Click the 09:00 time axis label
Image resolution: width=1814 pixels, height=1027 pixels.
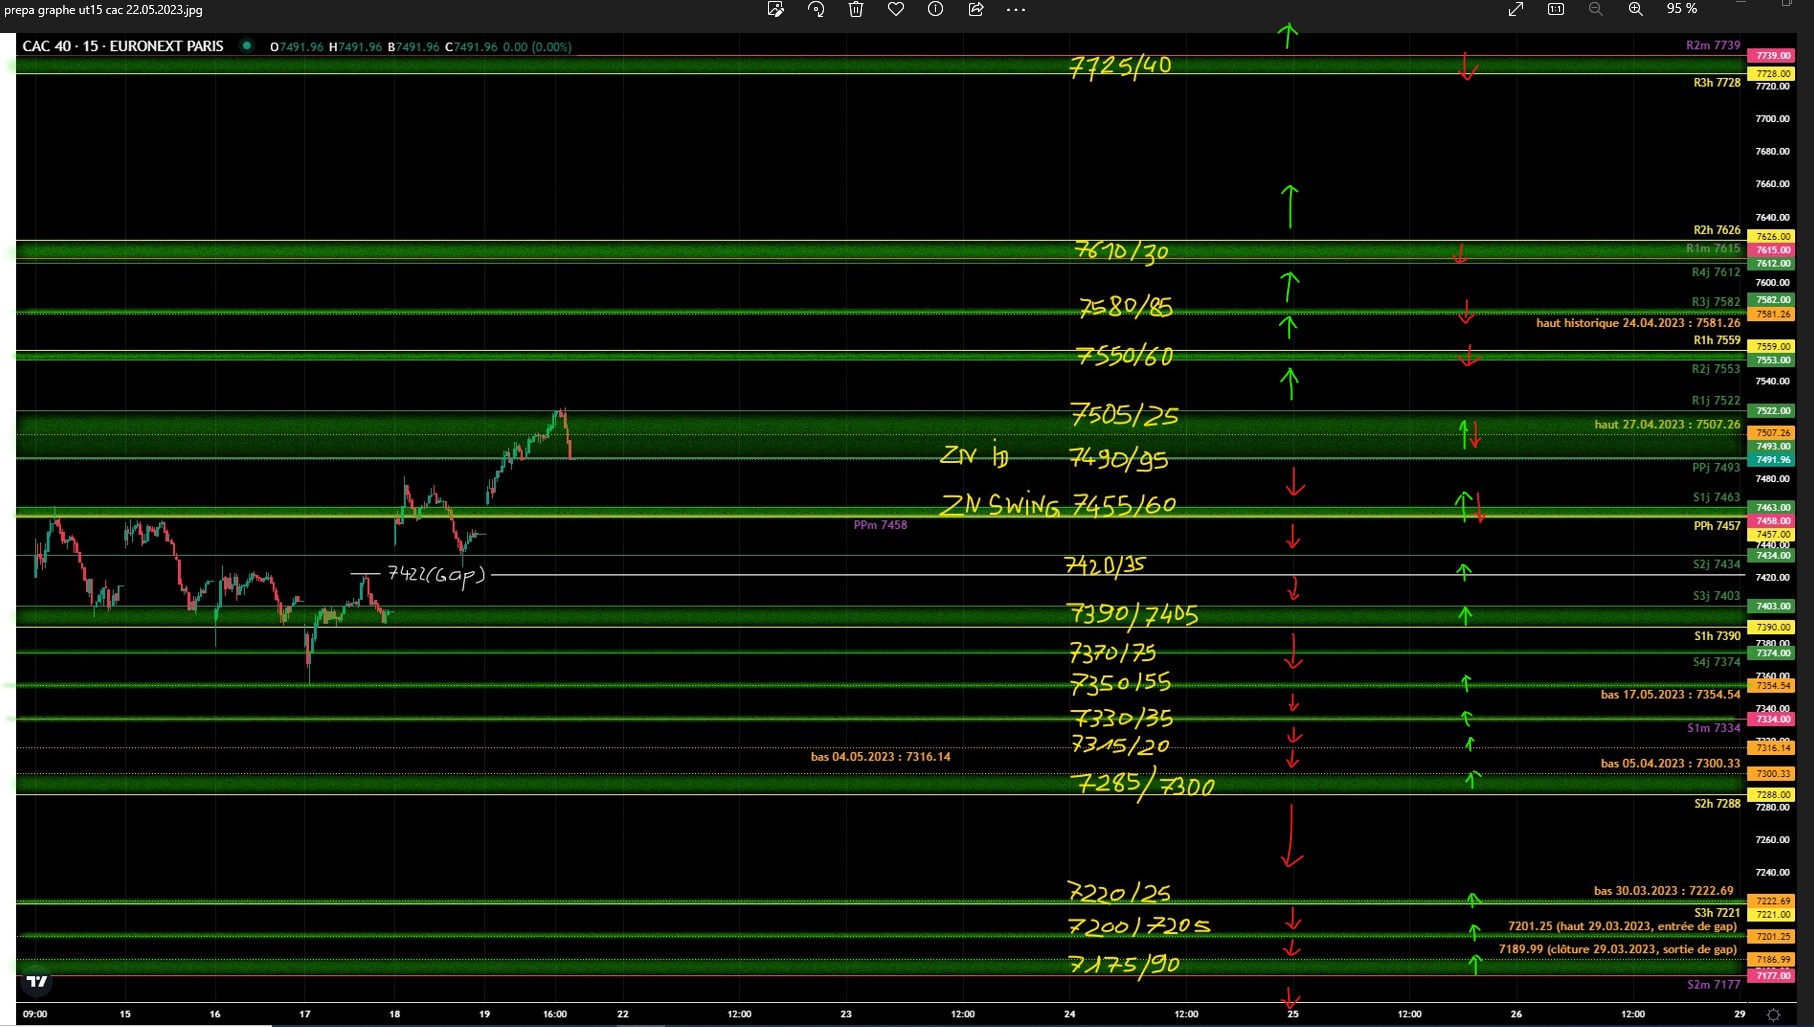[x=35, y=1014]
